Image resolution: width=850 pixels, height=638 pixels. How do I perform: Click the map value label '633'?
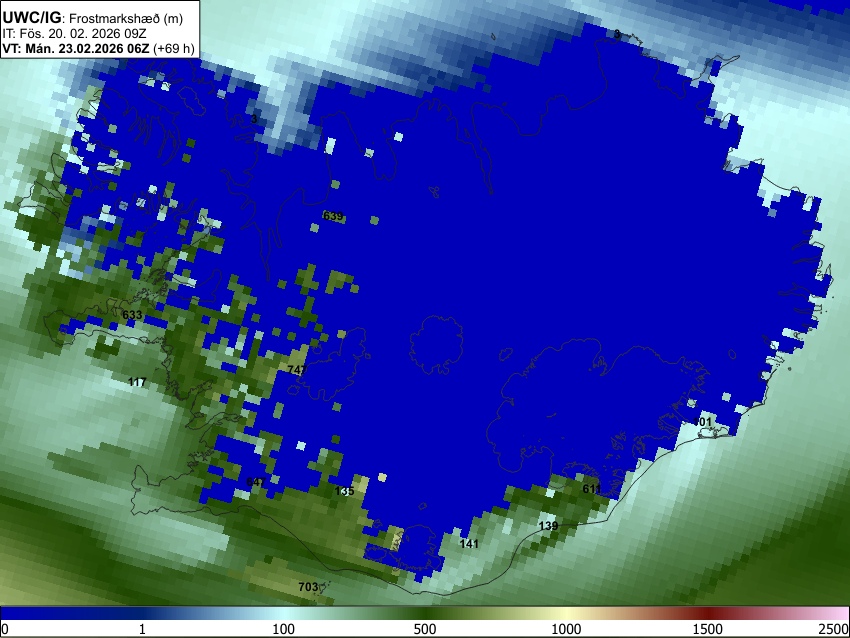tap(132, 315)
